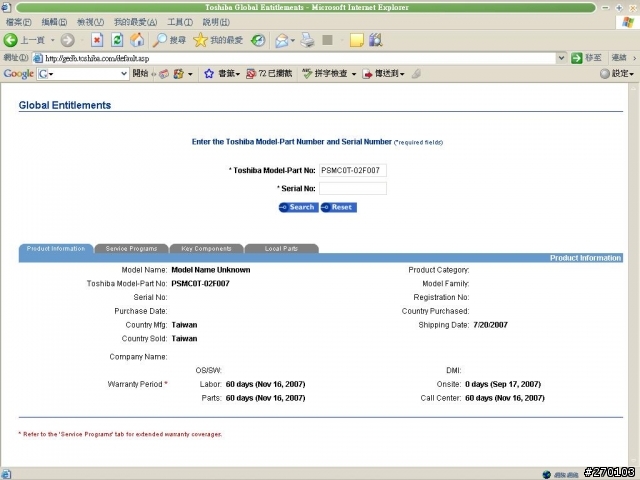This screenshot has height=480, width=640.
Task: Click the Internet zone globe status icon
Action: 547,474
